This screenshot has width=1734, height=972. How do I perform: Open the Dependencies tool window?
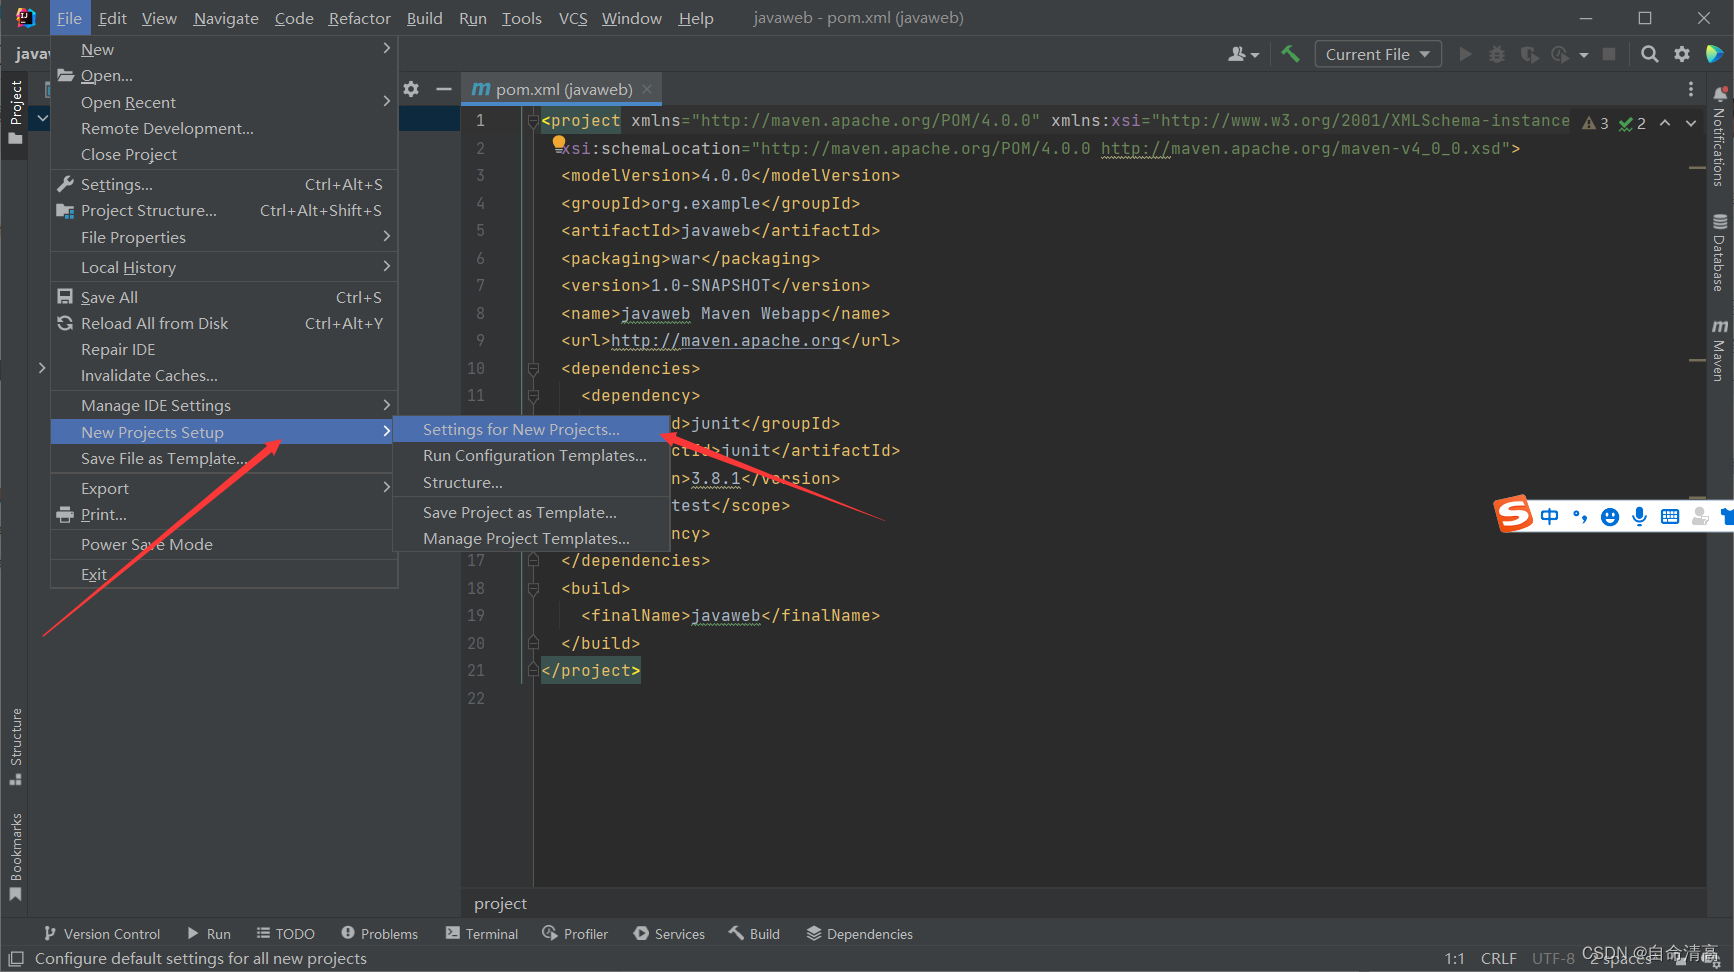[x=859, y=933]
